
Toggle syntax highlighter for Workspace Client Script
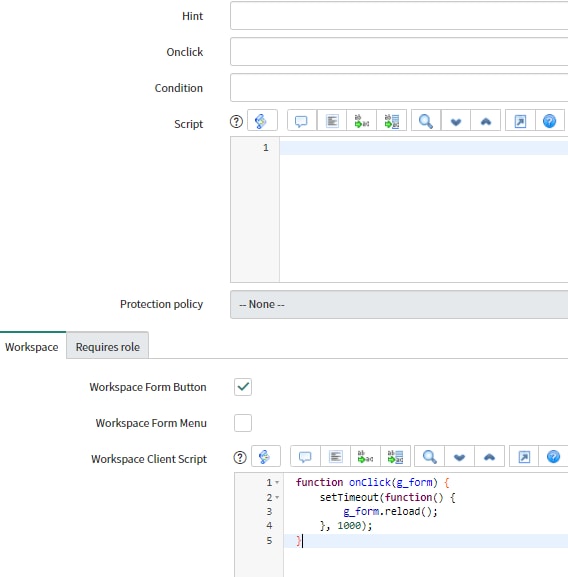[266, 457]
